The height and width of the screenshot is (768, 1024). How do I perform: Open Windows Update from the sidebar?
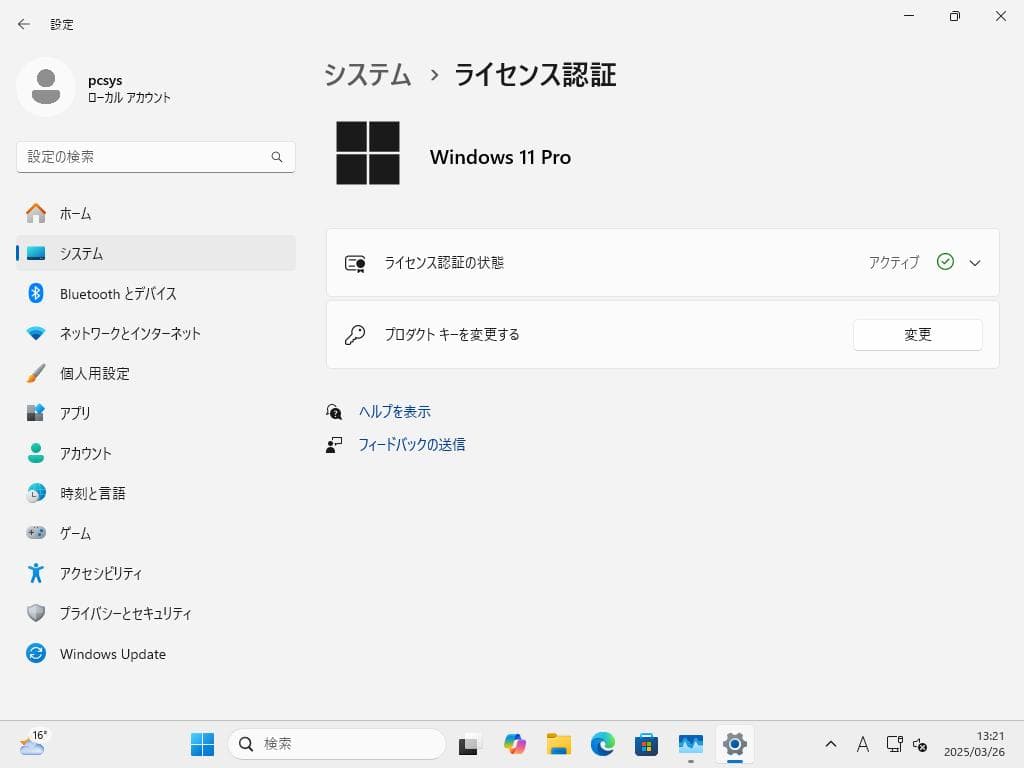click(x=112, y=653)
